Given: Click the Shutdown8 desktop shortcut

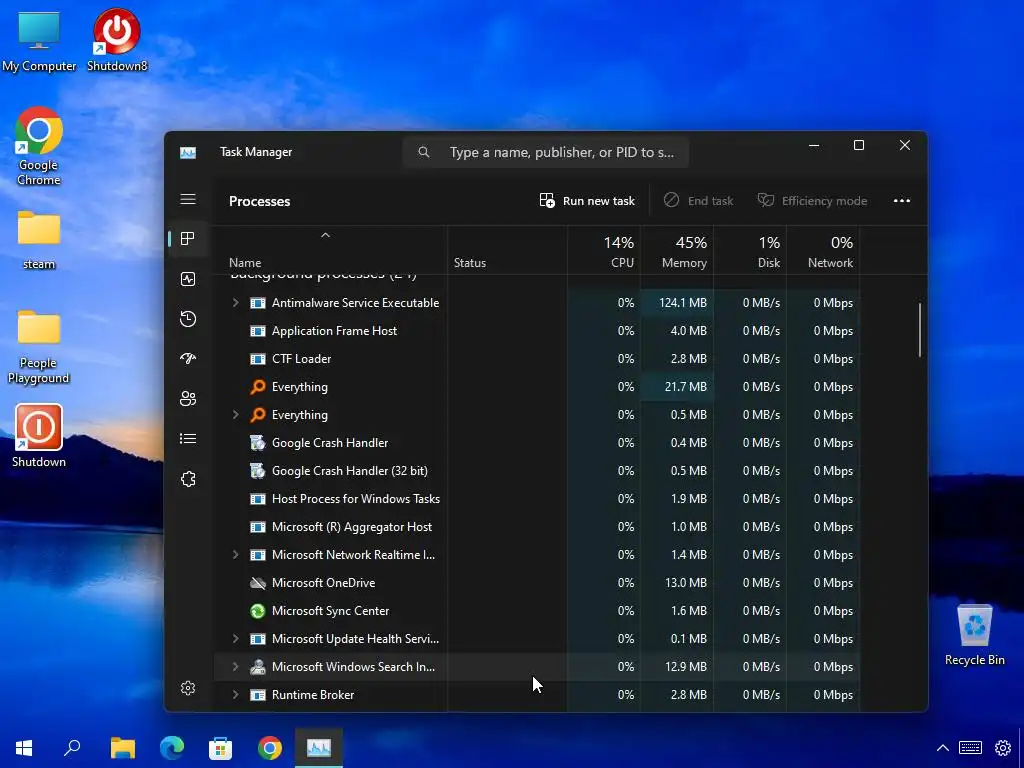Looking at the screenshot, I should (117, 40).
